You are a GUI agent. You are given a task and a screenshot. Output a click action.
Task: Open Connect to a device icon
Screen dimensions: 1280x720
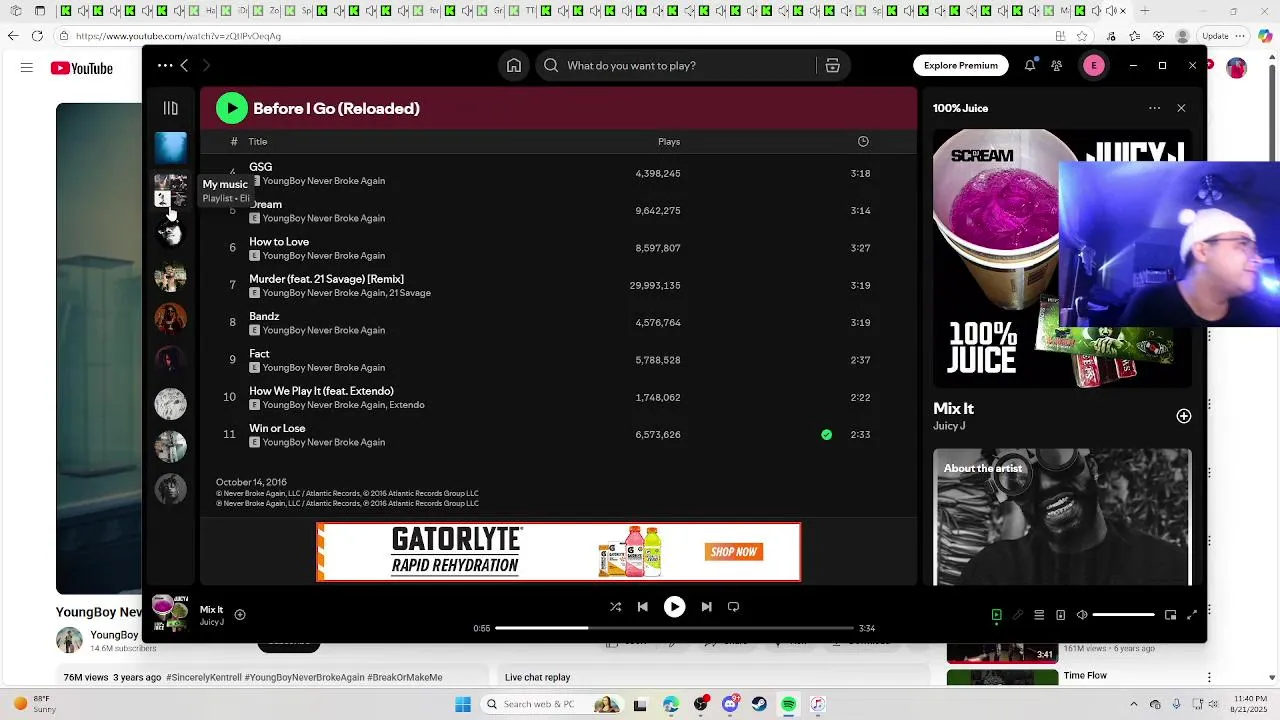[x=1061, y=615]
